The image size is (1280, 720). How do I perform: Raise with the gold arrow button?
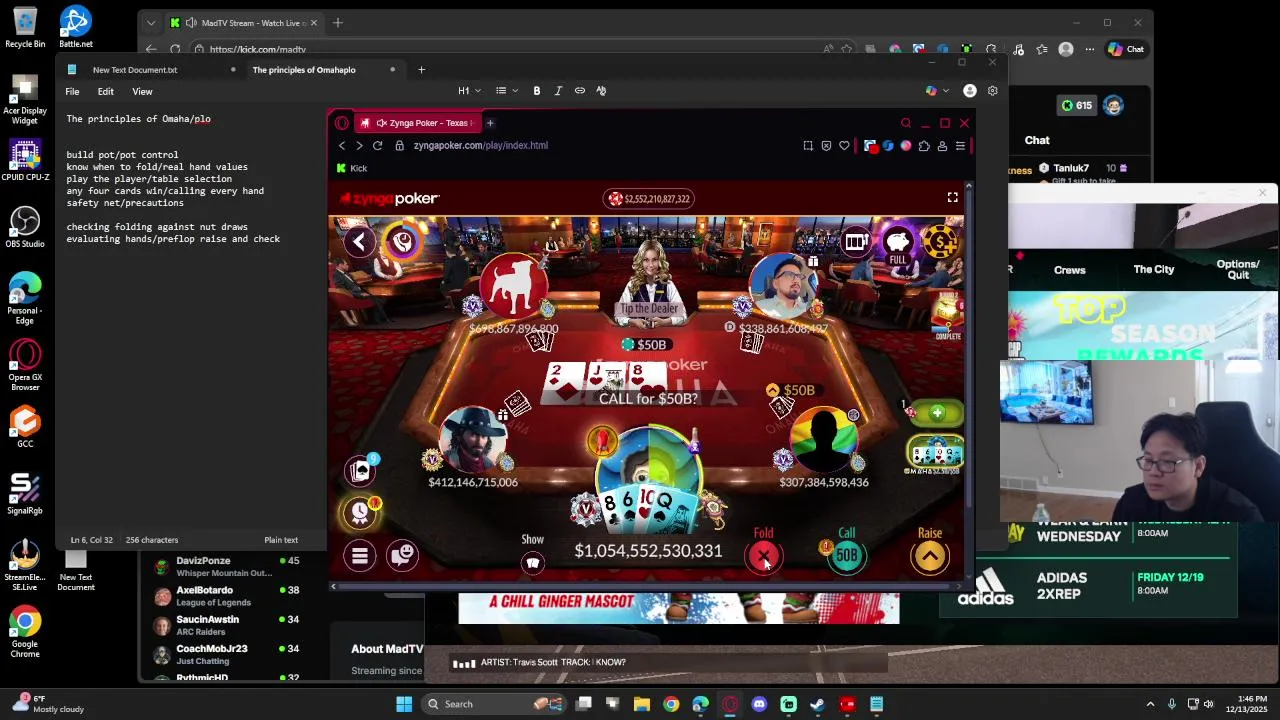[x=930, y=556]
